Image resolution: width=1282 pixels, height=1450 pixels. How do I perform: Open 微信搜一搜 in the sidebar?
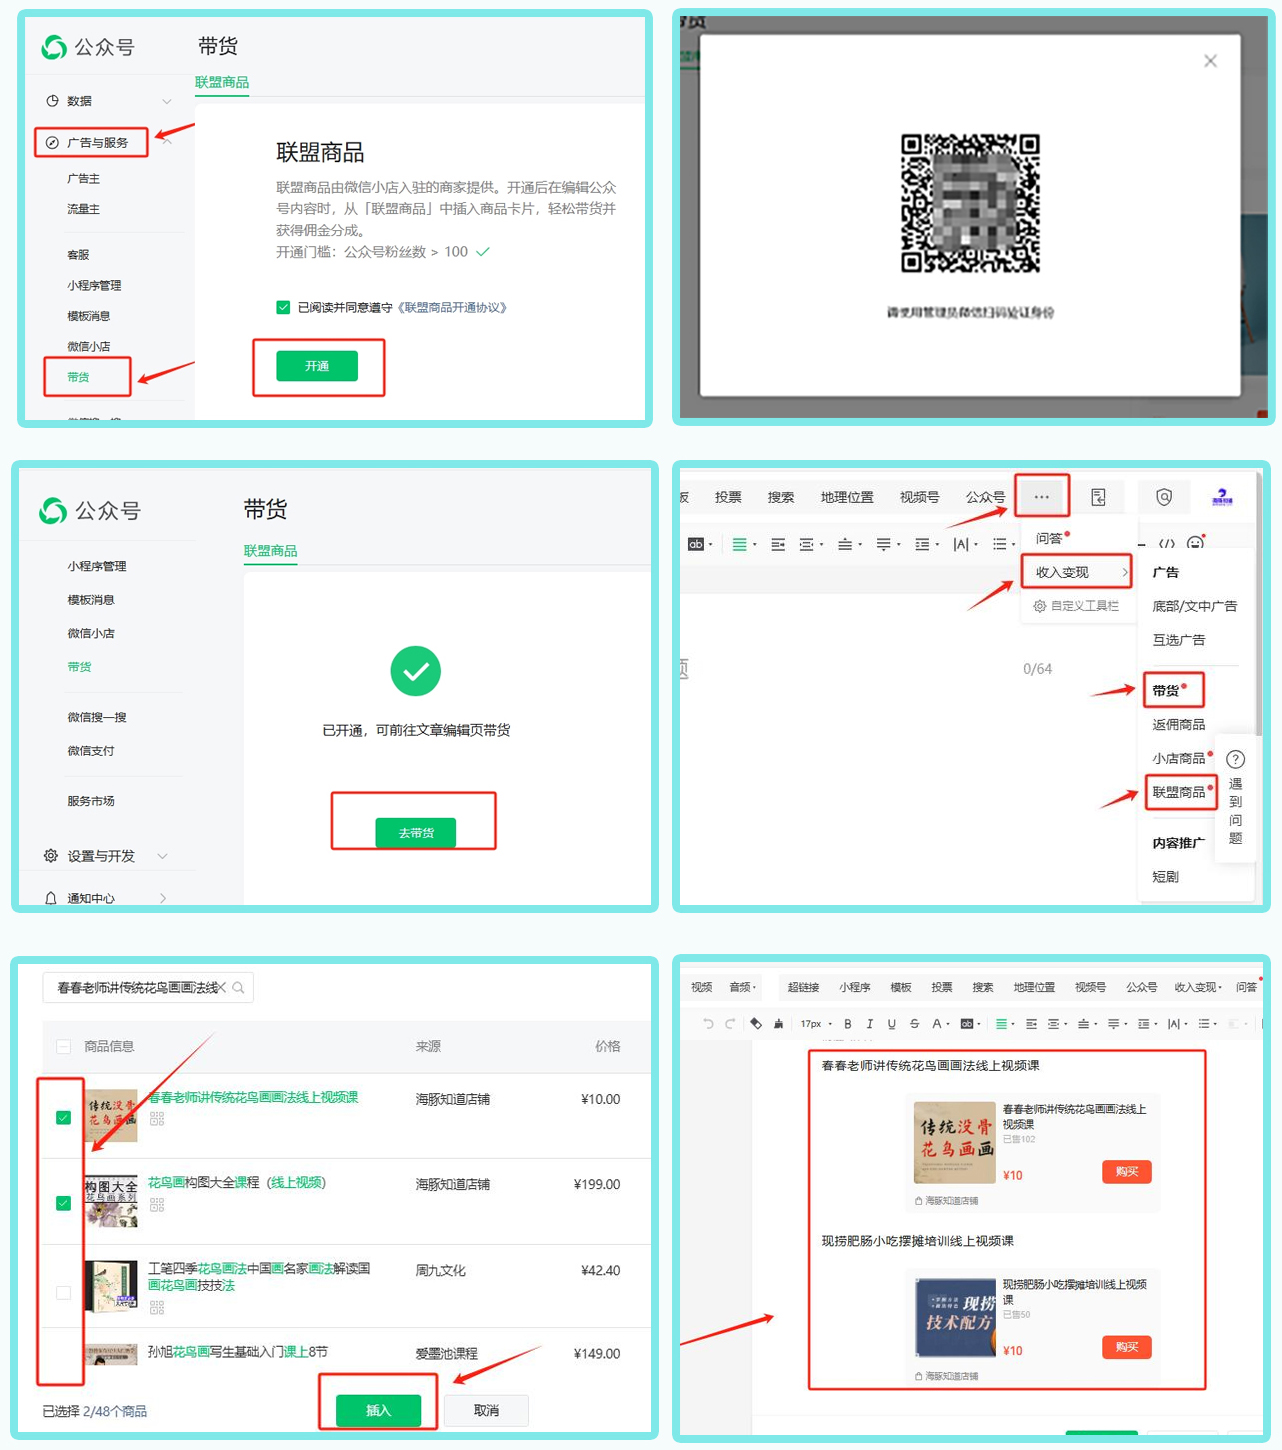(x=97, y=717)
